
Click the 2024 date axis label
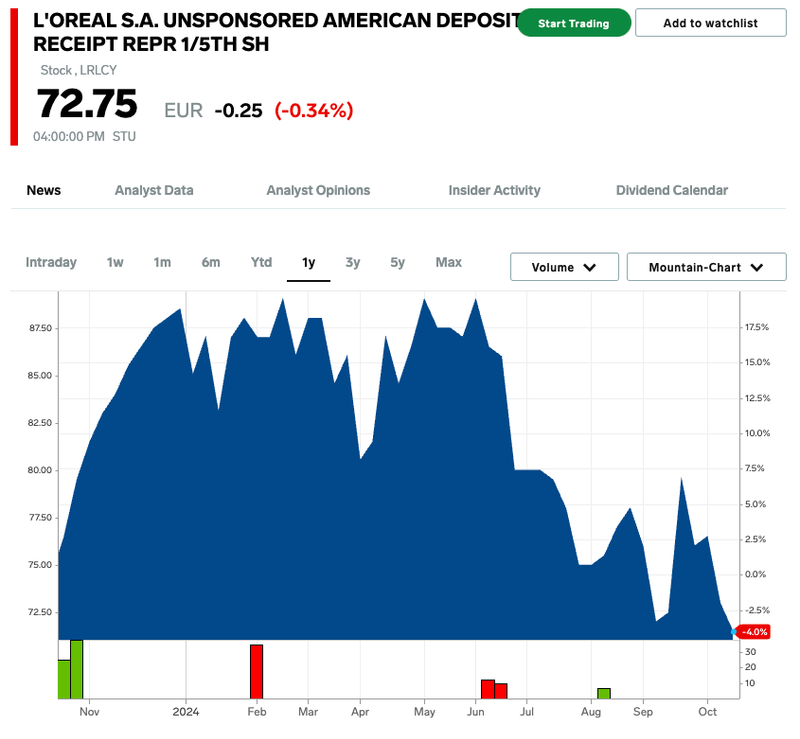(186, 712)
